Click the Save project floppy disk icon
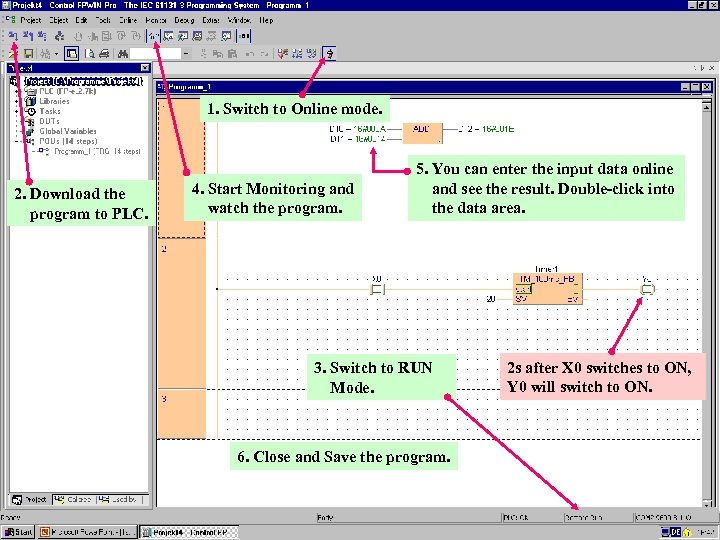The image size is (720, 540). pyautogui.click(x=28, y=54)
